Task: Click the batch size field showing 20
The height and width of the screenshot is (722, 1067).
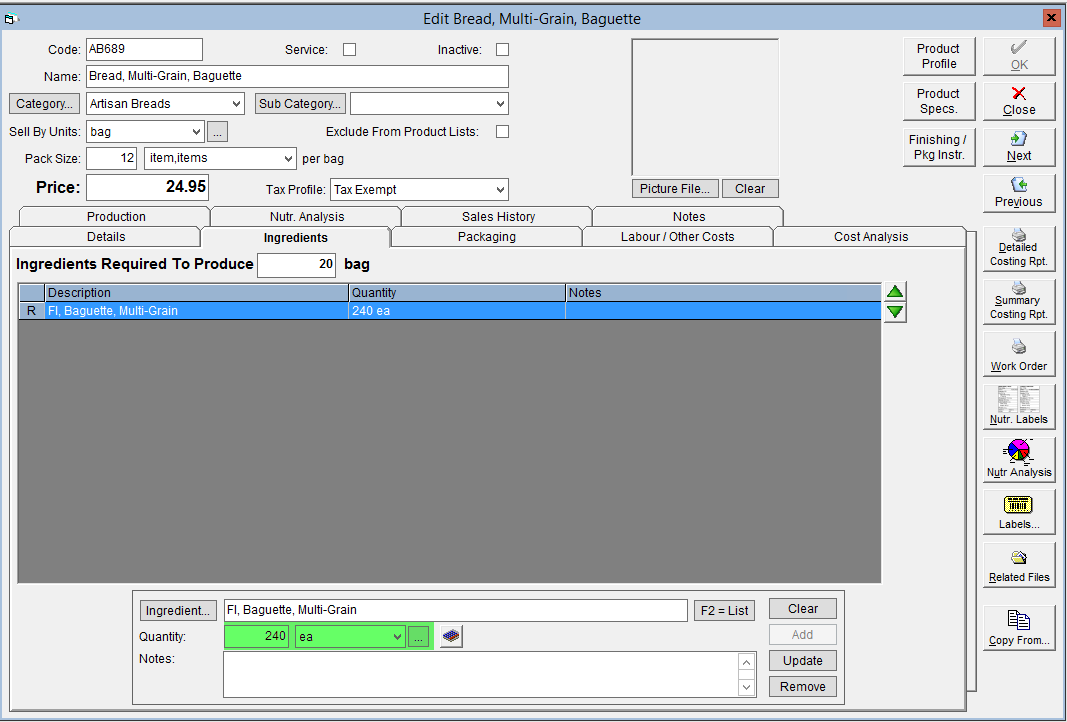Action: [x=297, y=264]
